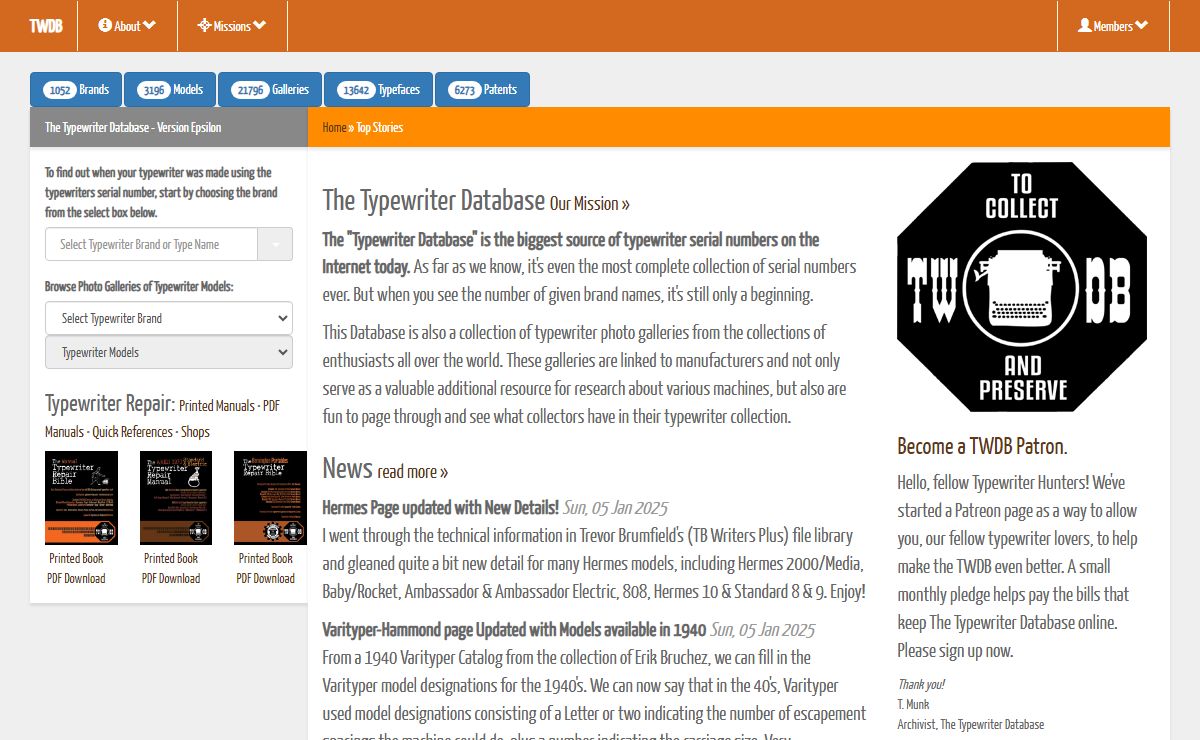The height and width of the screenshot is (740, 1200).
Task: Click Printed Book under the third cover
Action: [266, 558]
